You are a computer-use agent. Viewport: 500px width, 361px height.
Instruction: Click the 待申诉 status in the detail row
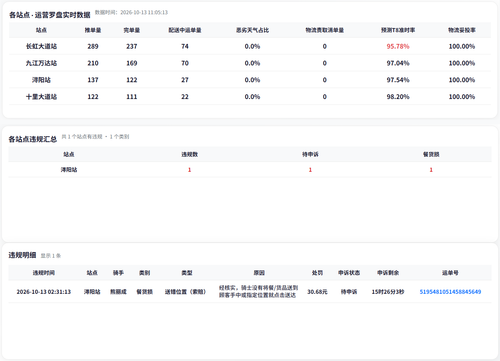(349, 292)
